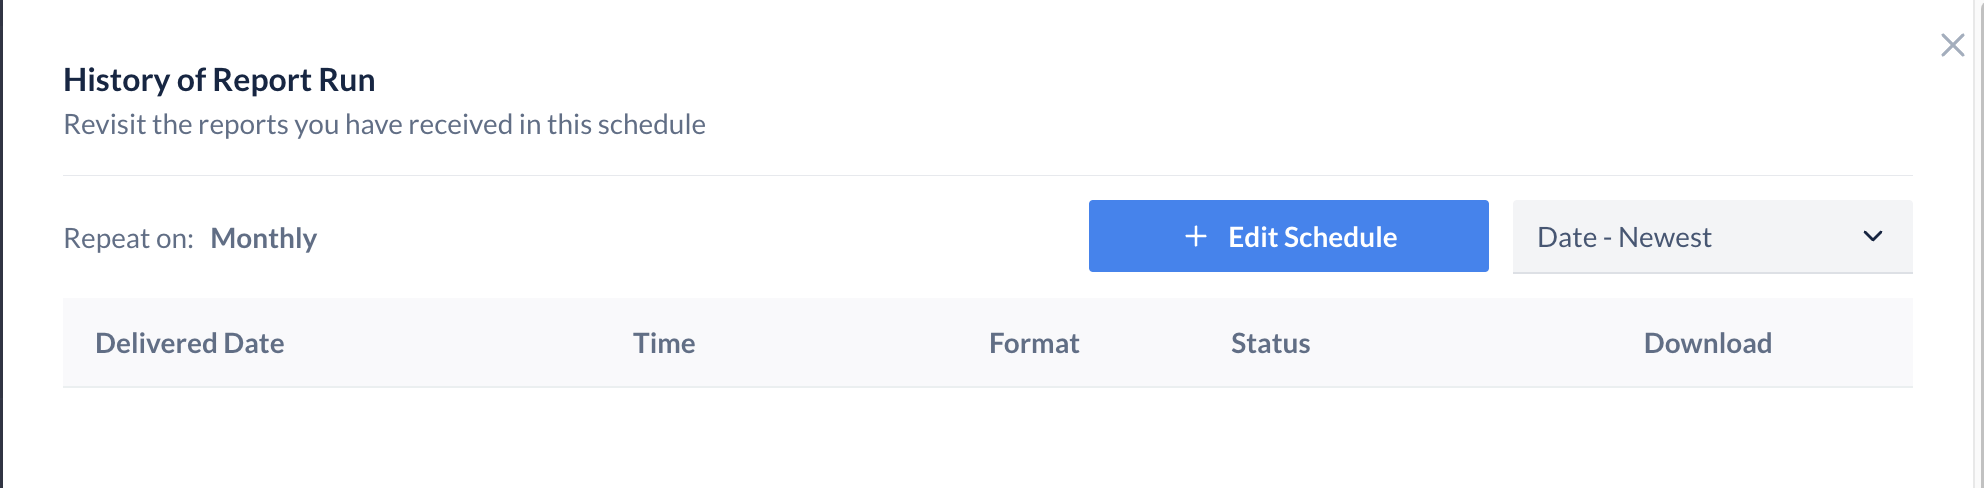1984x488 pixels.
Task: Click the History of Report Run title
Action: (x=219, y=80)
